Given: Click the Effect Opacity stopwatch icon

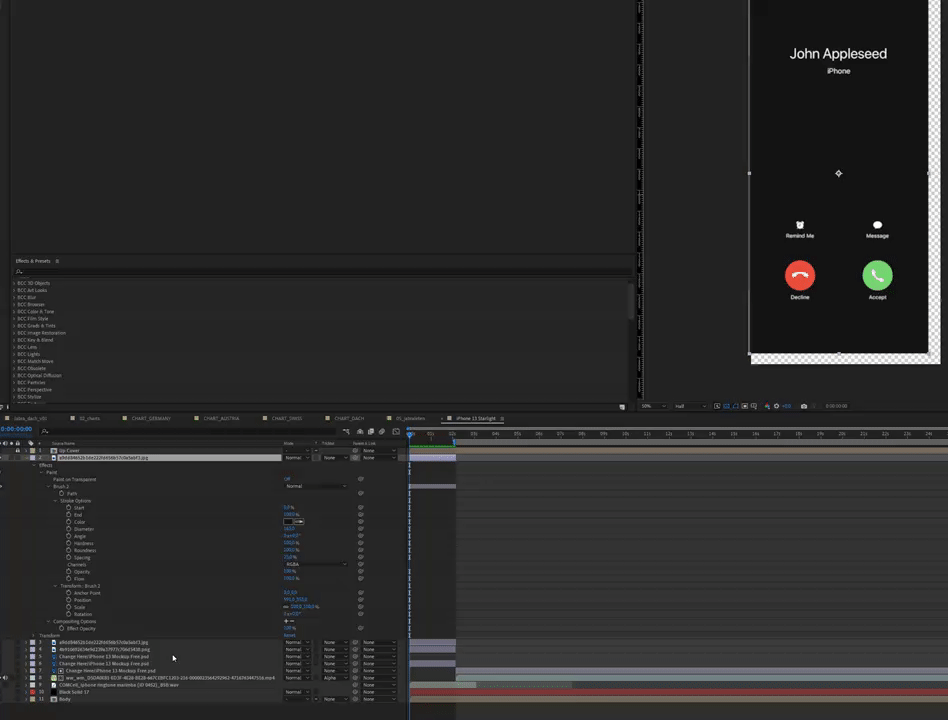Looking at the screenshot, I should point(62,628).
